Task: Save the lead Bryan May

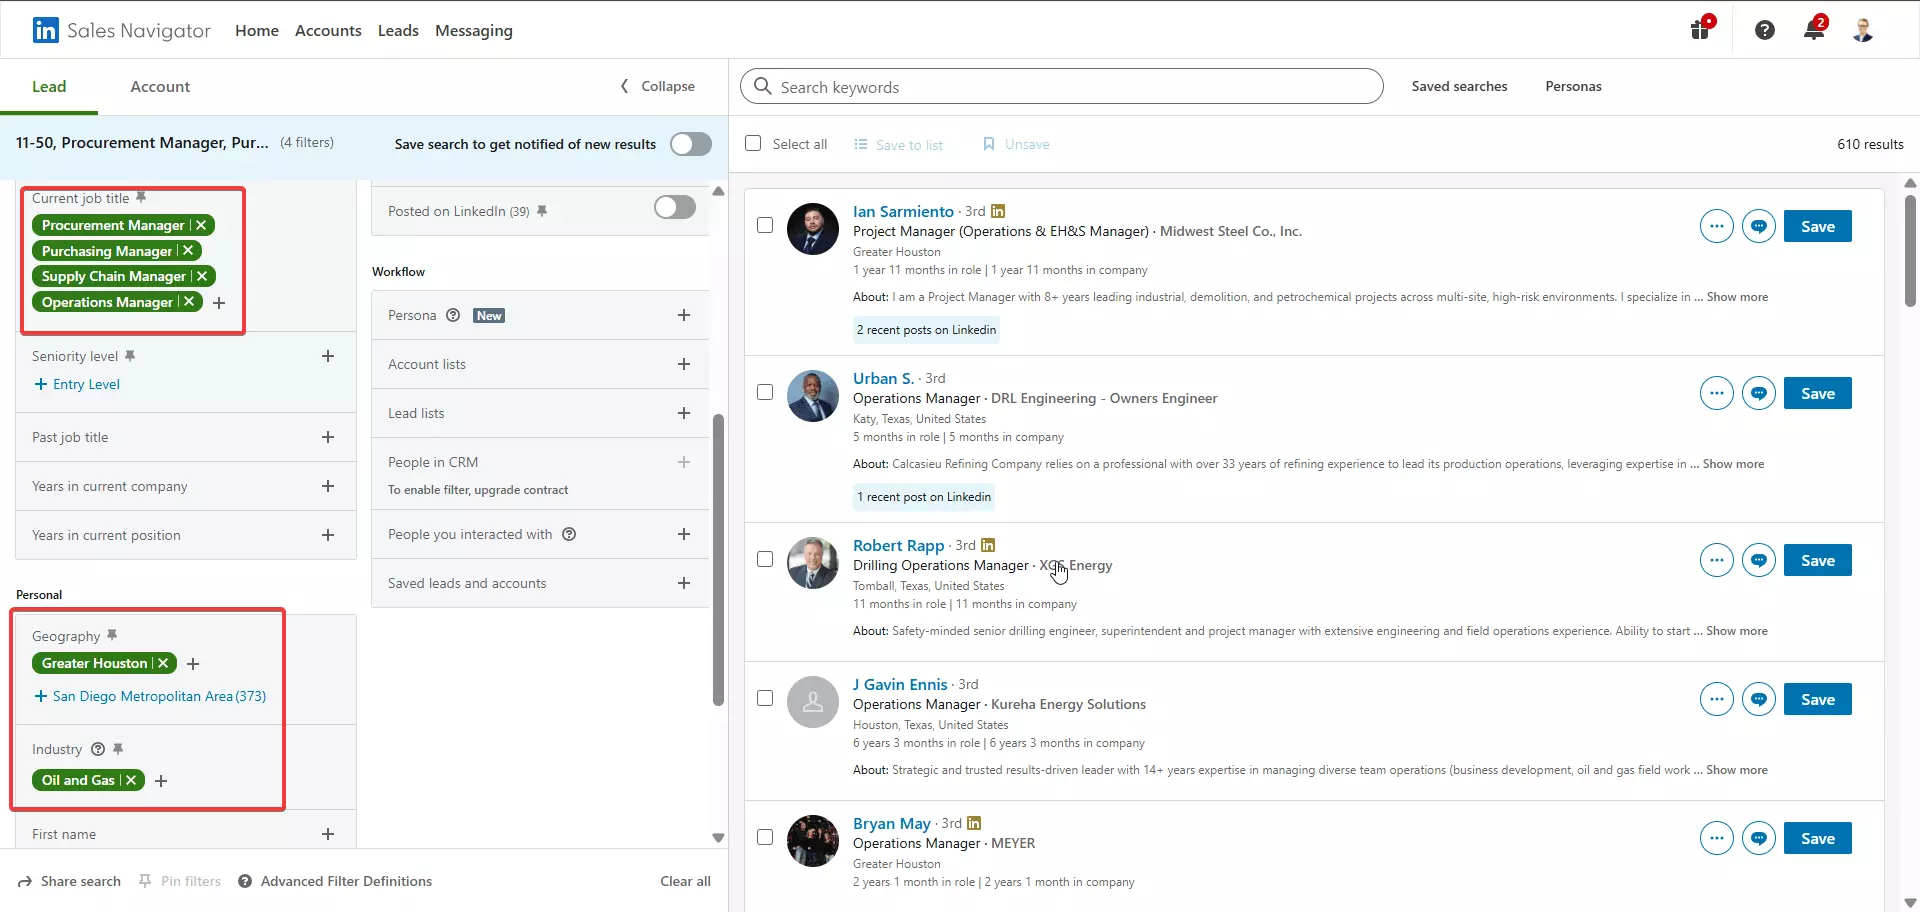Action: click(x=1818, y=838)
